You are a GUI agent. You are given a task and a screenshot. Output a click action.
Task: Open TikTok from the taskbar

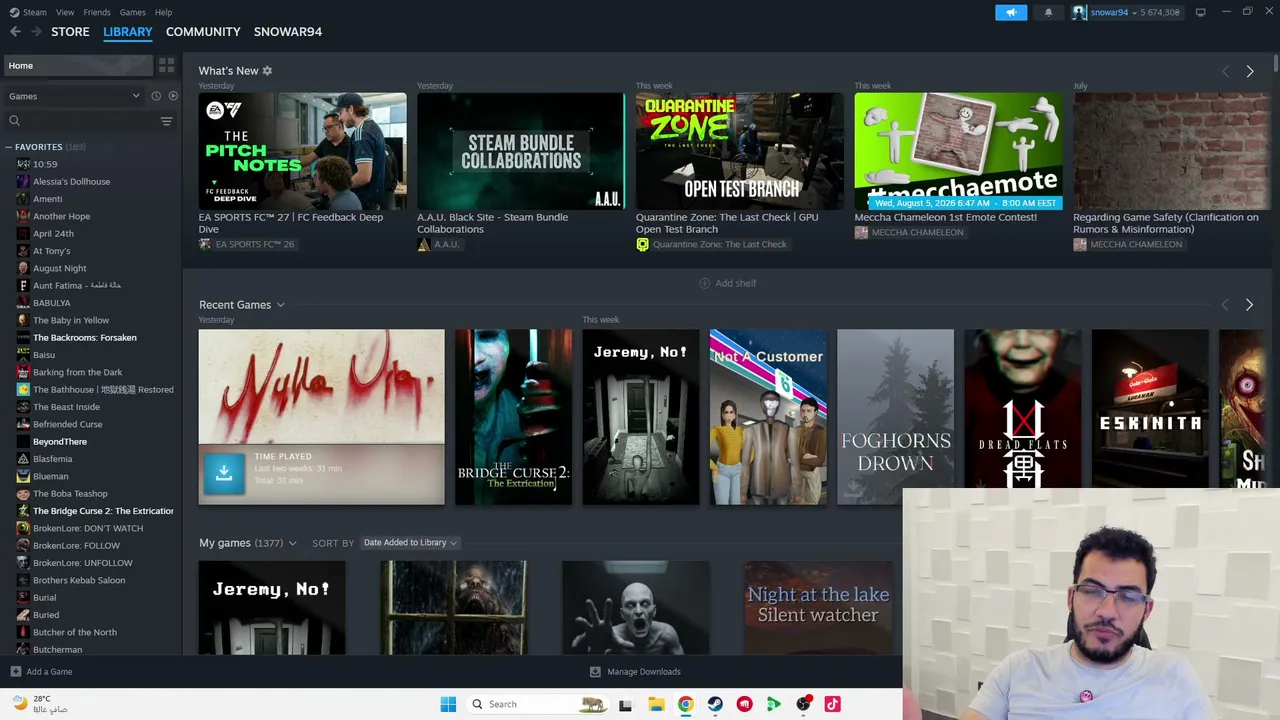point(832,704)
